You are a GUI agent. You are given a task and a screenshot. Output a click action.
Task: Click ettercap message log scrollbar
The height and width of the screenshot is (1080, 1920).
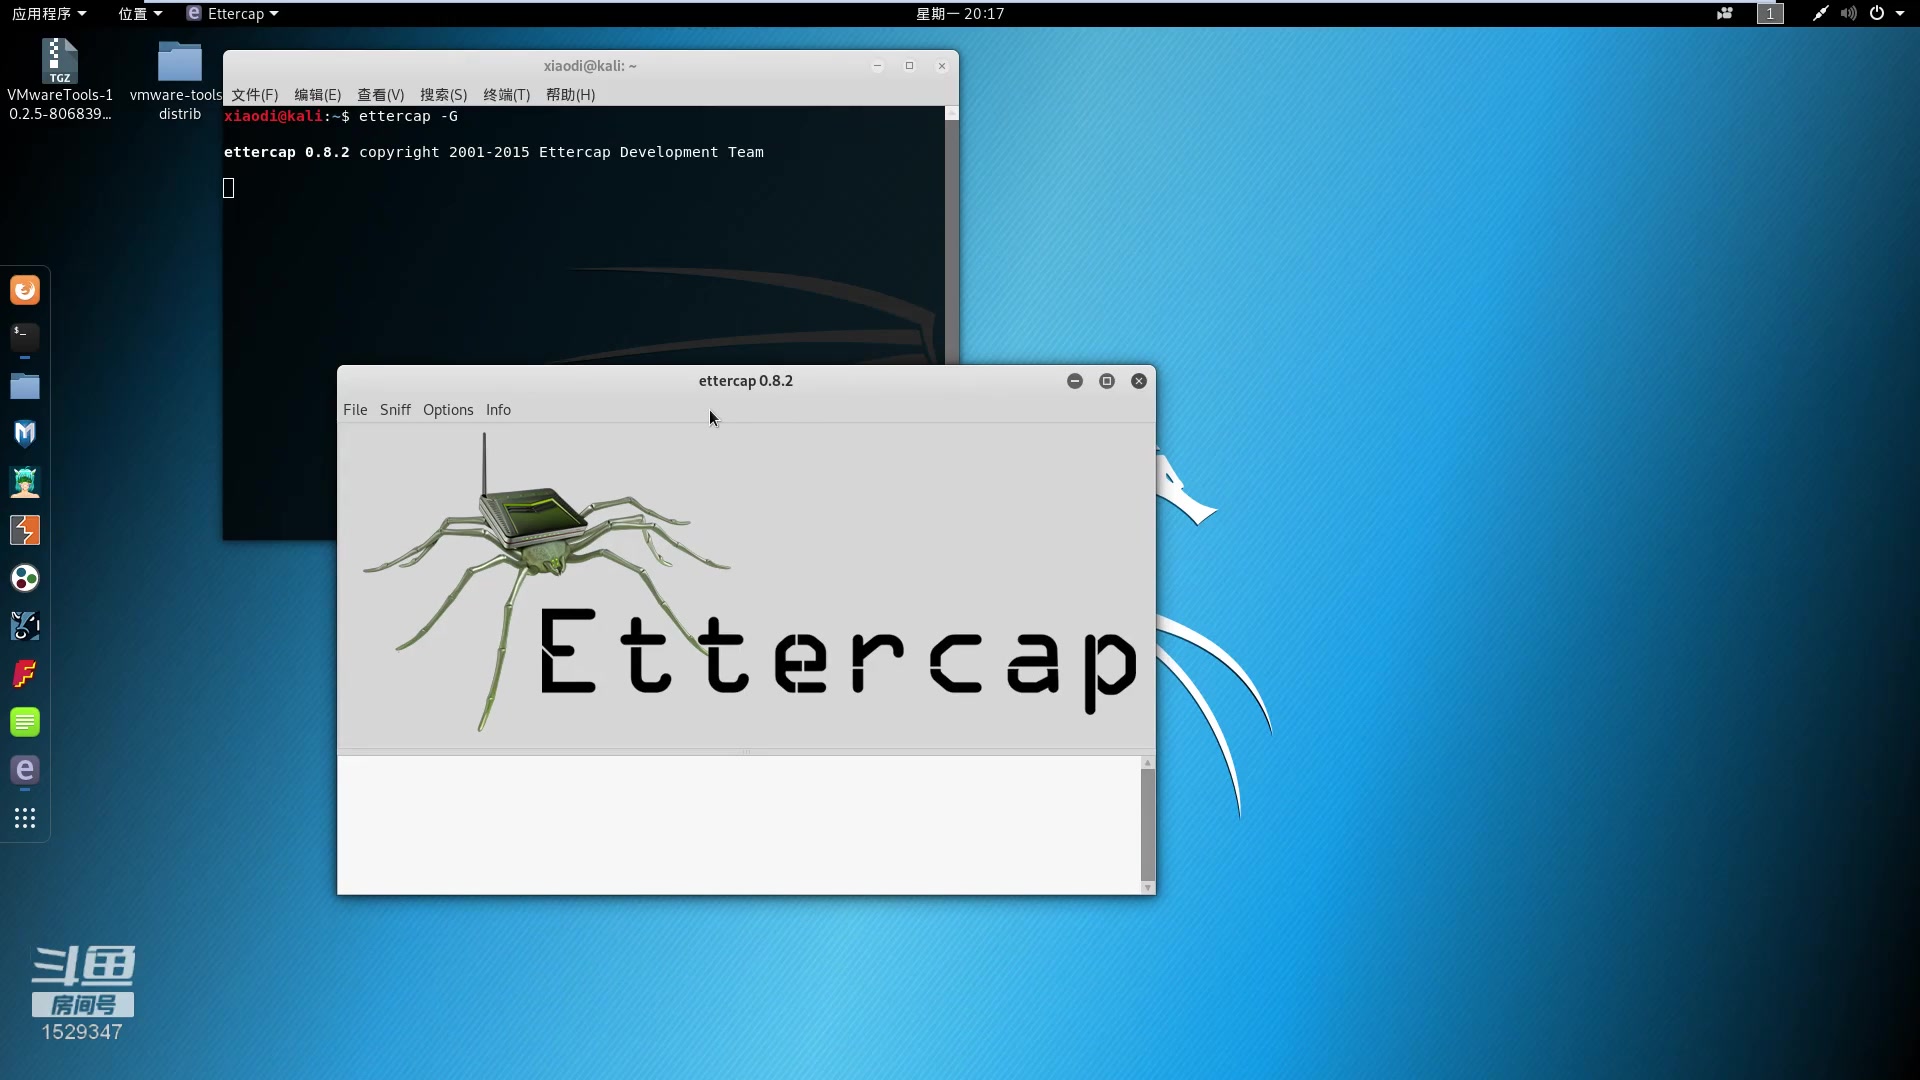[1148, 825]
